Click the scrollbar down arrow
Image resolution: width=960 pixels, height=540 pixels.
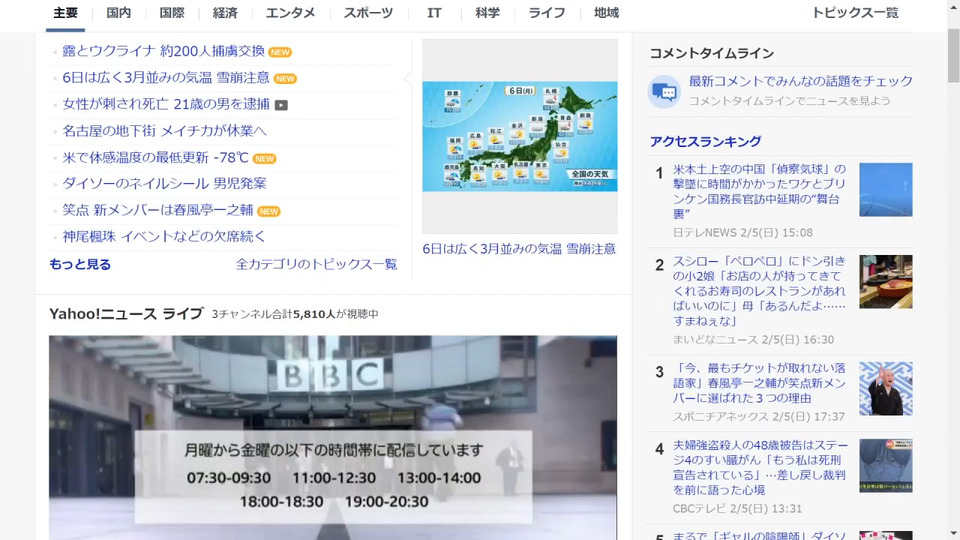[x=953, y=534]
